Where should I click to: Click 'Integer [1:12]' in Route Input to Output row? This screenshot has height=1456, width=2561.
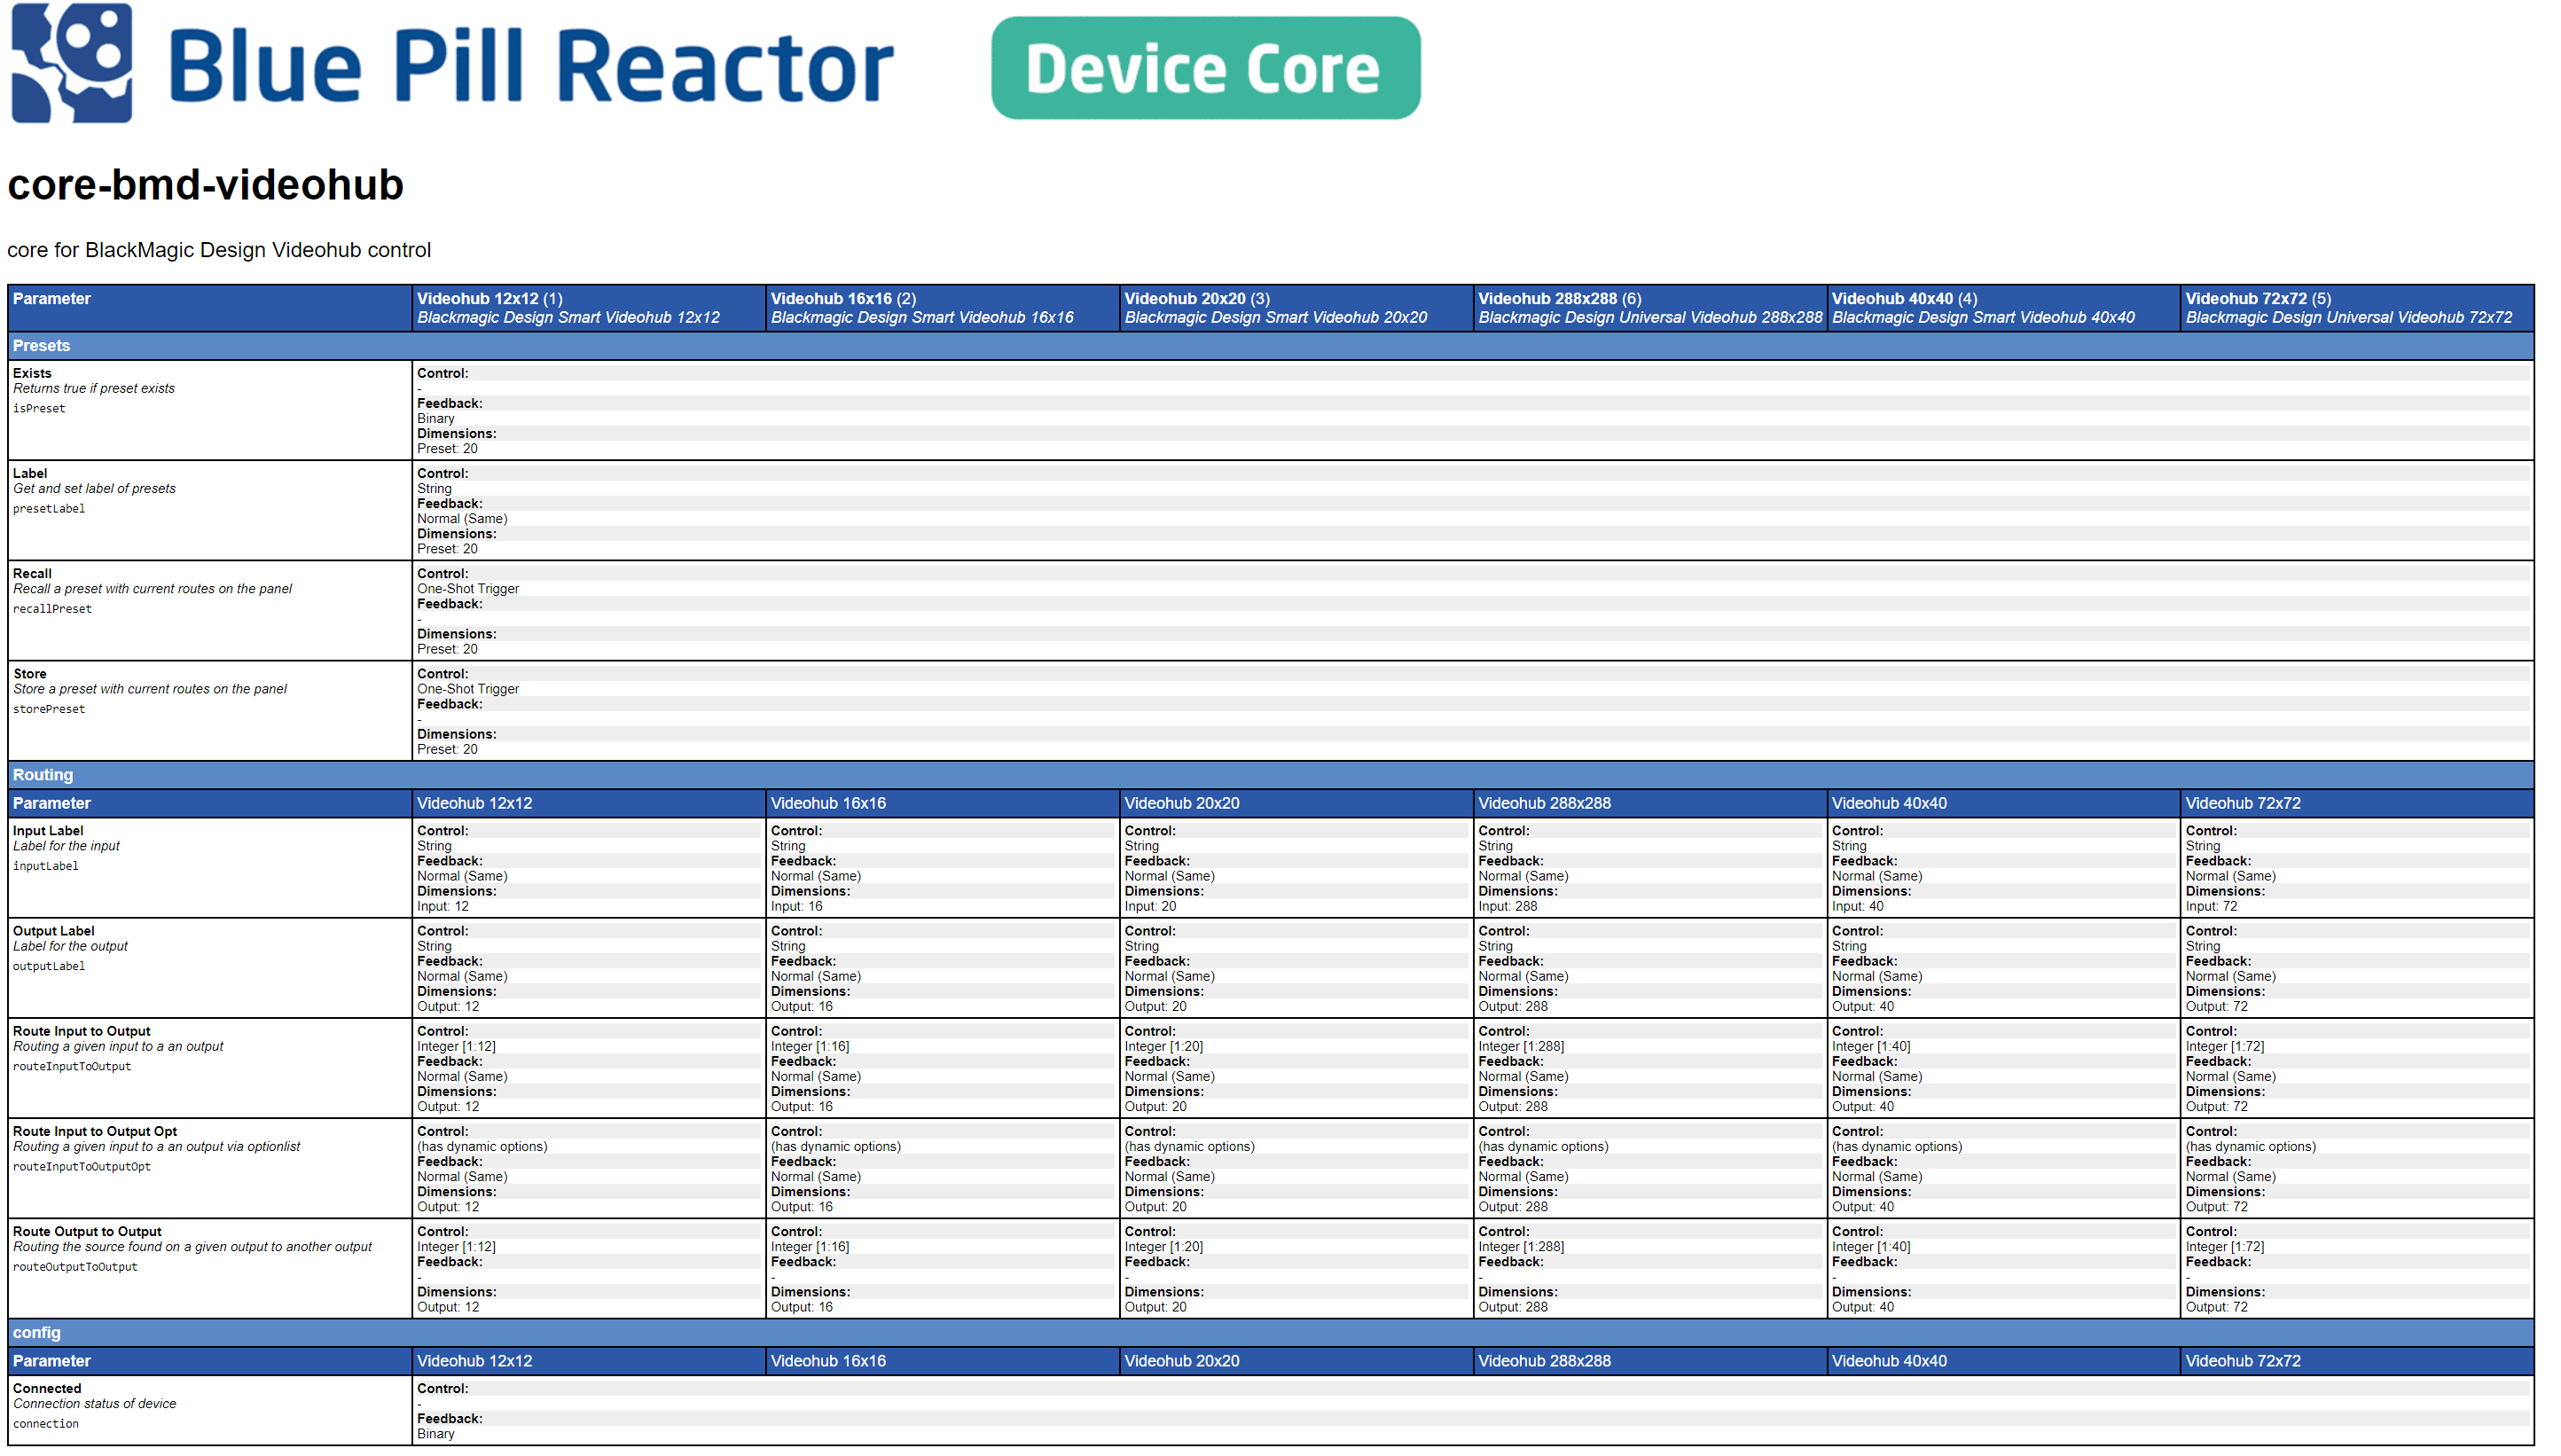457,1047
